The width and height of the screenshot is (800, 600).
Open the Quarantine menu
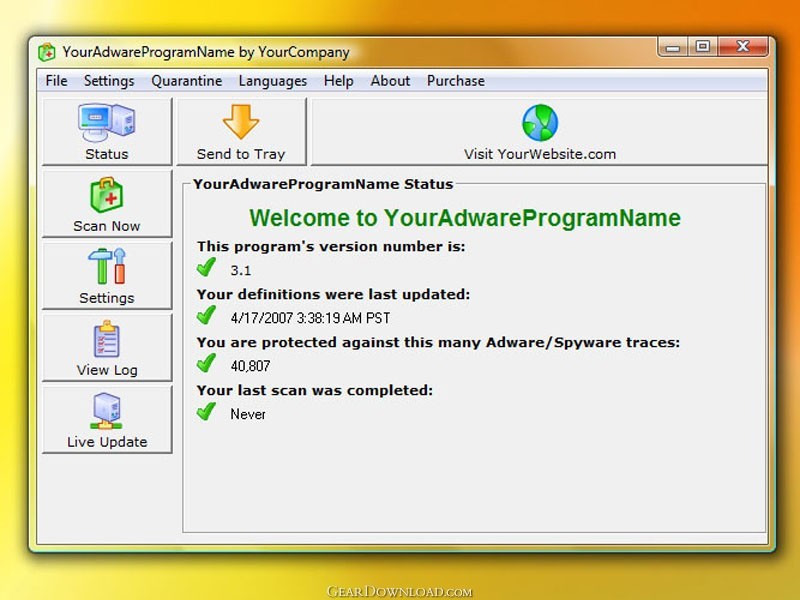pos(187,81)
